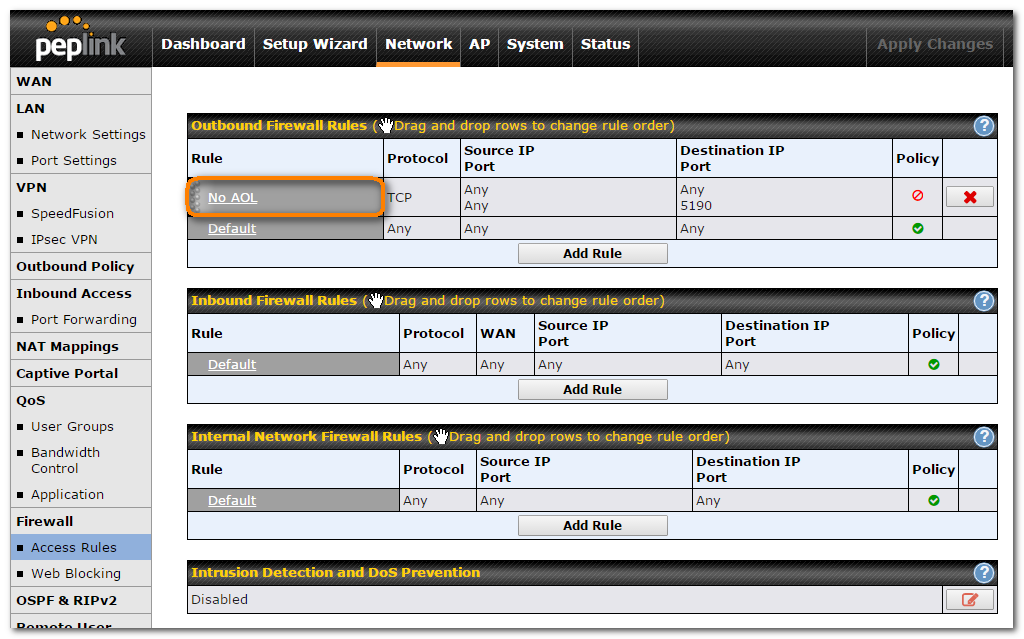The image size is (1024, 639).
Task: Open the No AOL rule for editing
Action: [x=232, y=197]
